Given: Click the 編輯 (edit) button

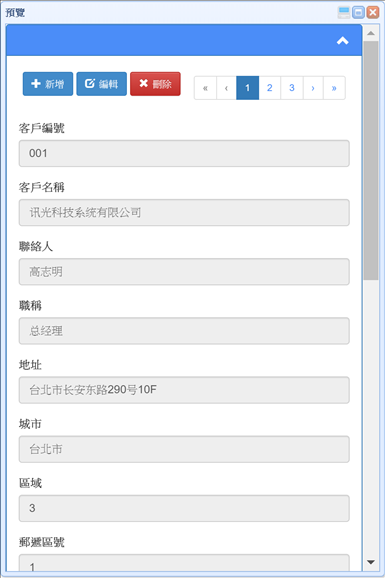Looking at the screenshot, I should tap(101, 84).
